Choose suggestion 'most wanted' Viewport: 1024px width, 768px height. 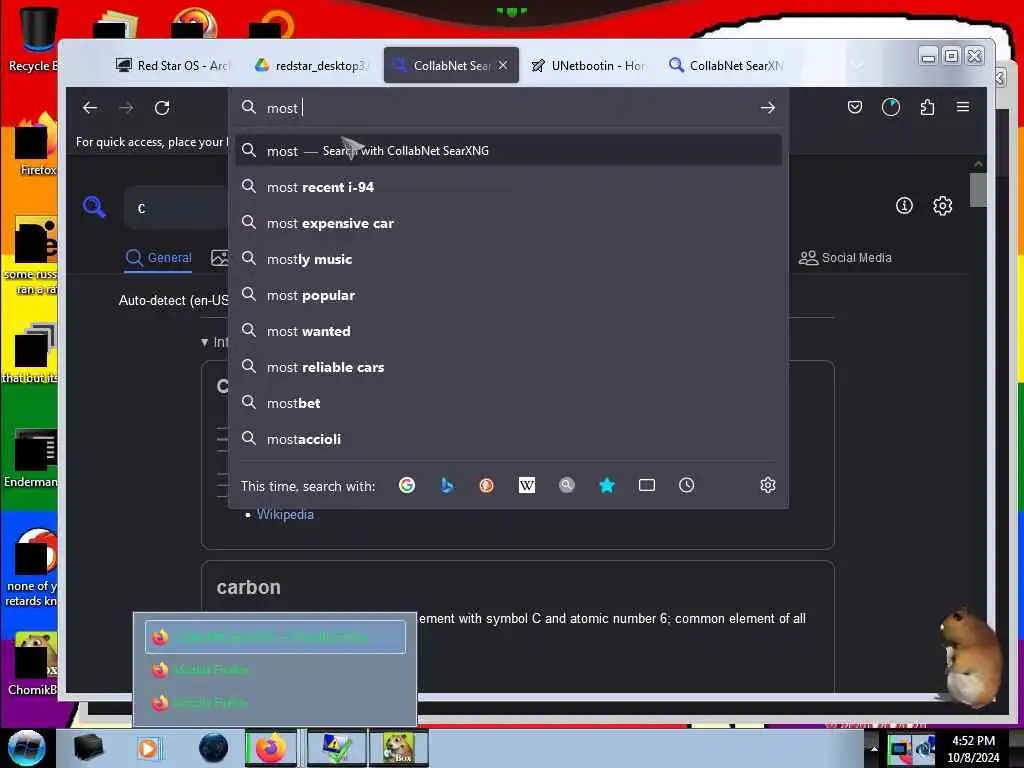[x=508, y=331]
